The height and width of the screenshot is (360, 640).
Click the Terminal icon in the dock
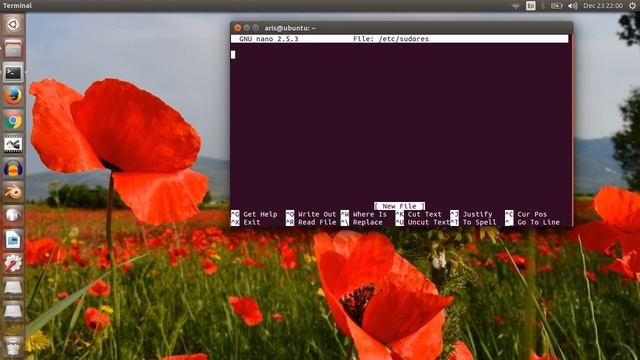[13, 73]
